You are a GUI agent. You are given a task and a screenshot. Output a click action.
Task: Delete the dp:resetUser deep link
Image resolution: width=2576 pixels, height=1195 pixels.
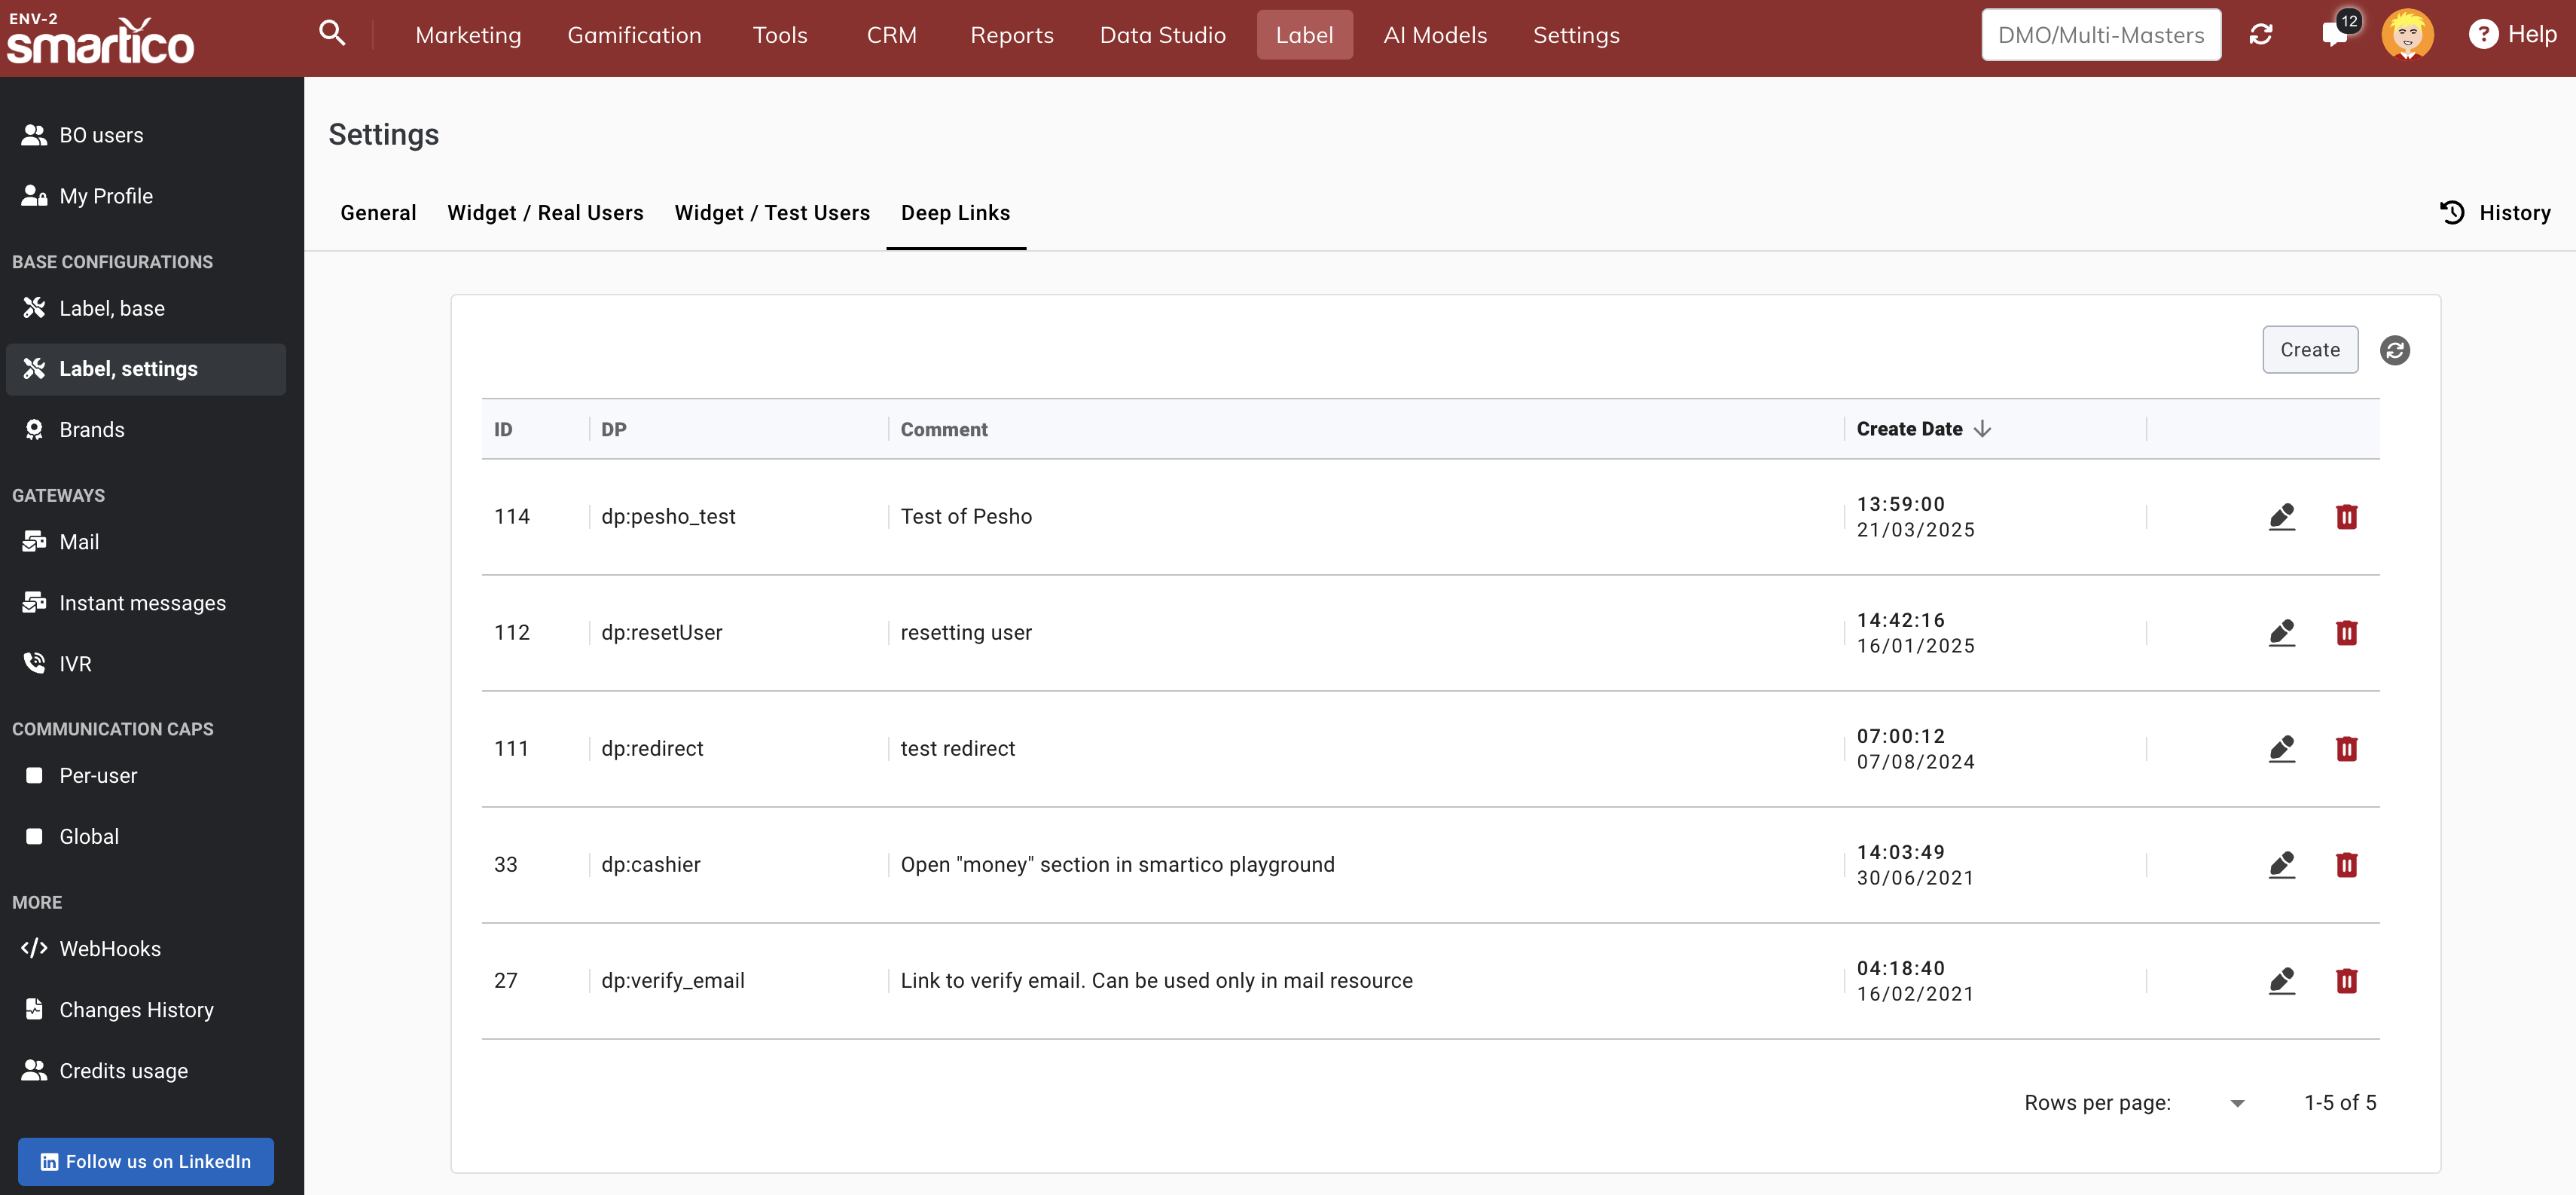[2346, 633]
